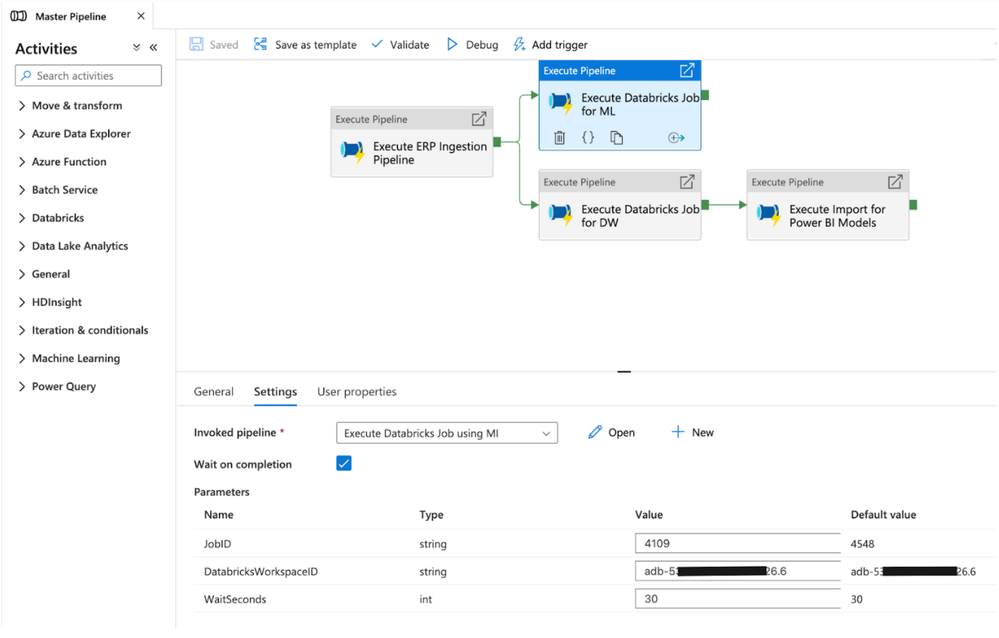Click the Execute Databricks Job for ML activity icon
Image resolution: width=999 pixels, height=638 pixels.
click(x=561, y=103)
